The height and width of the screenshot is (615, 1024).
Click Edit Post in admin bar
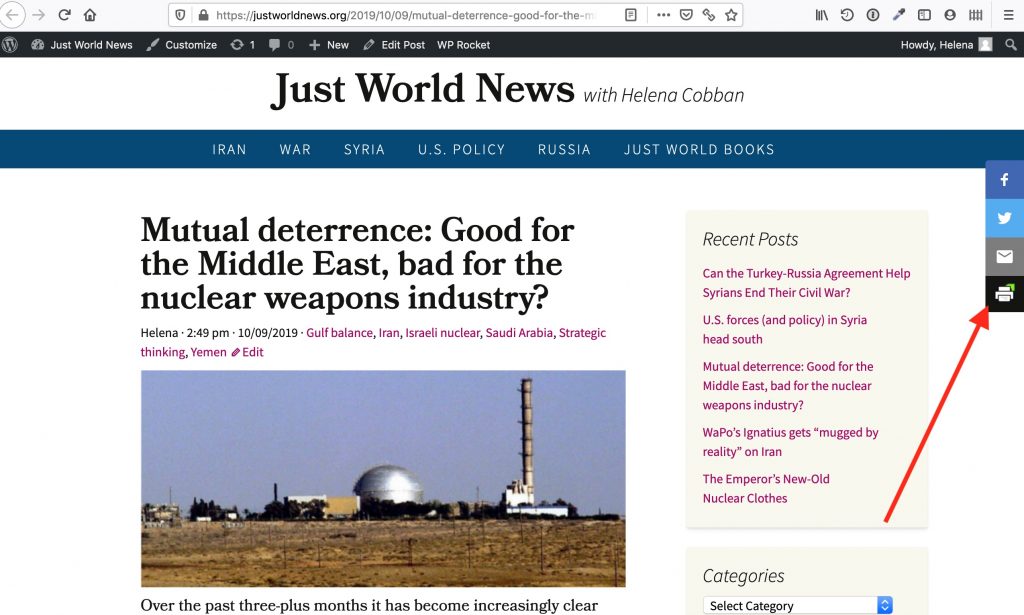coord(394,45)
